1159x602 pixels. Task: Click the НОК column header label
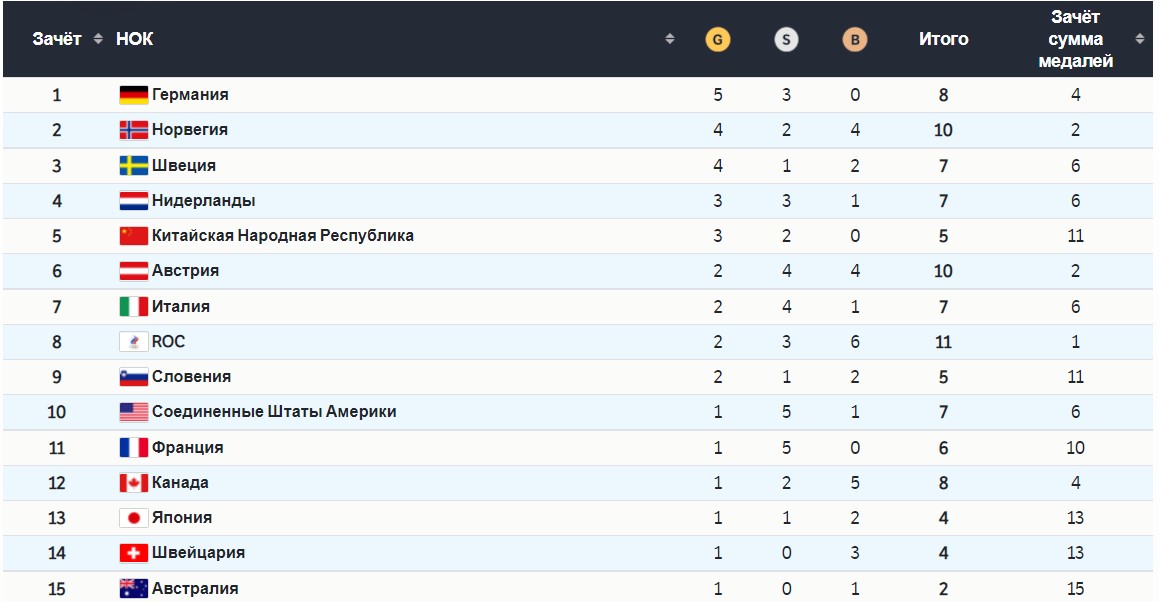[135, 39]
